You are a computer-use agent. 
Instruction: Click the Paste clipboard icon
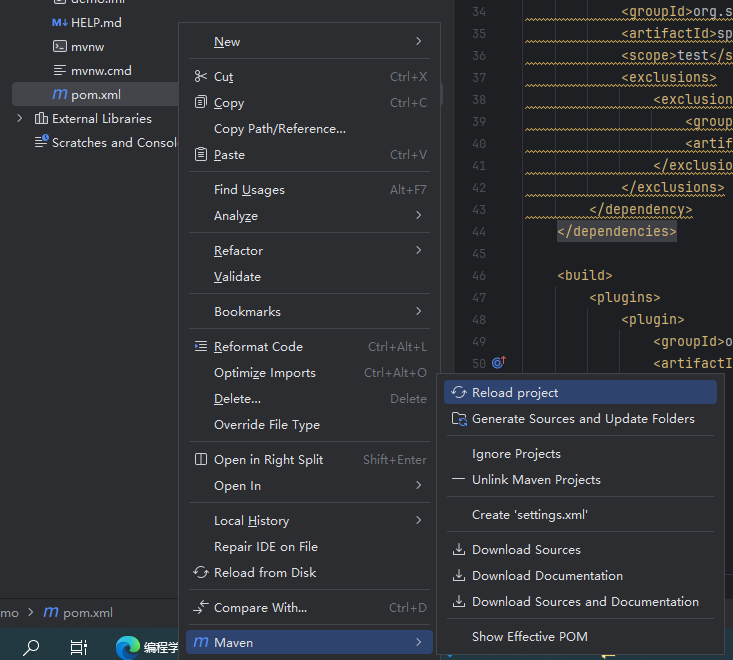pyautogui.click(x=201, y=154)
